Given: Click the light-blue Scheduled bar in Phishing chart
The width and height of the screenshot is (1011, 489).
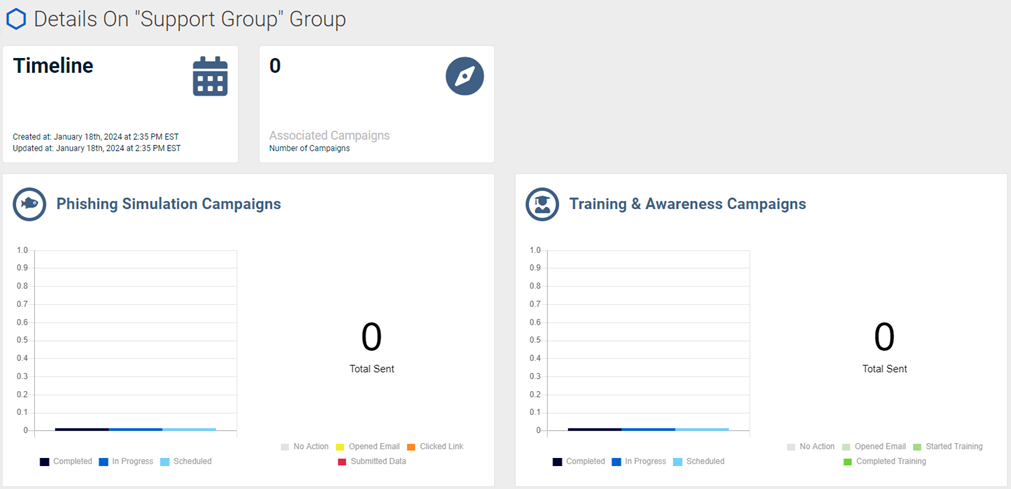Looking at the screenshot, I should click(189, 429).
